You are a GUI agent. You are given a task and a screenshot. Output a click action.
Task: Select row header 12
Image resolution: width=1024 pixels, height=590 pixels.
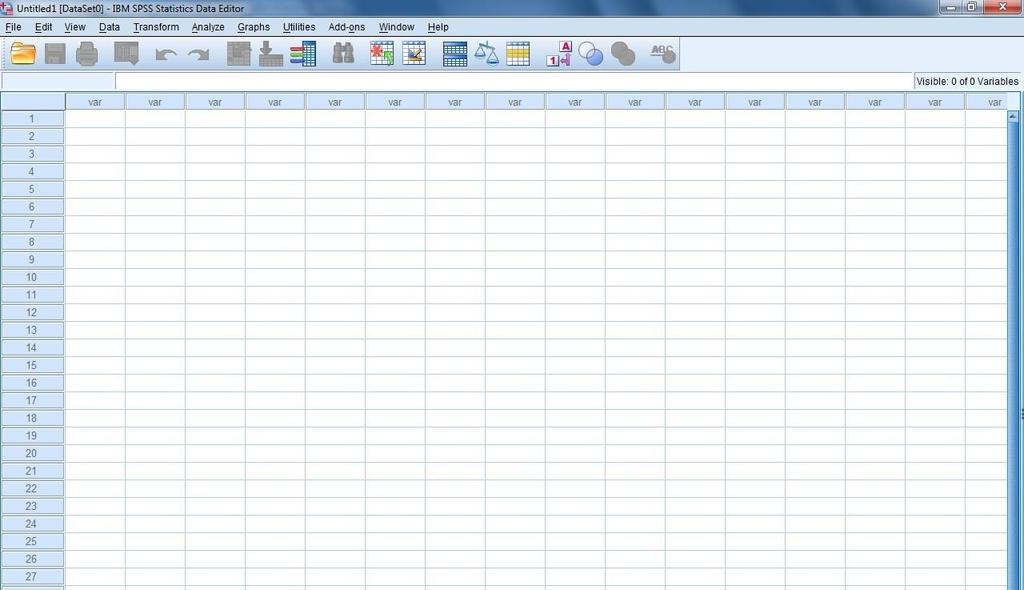(32, 313)
